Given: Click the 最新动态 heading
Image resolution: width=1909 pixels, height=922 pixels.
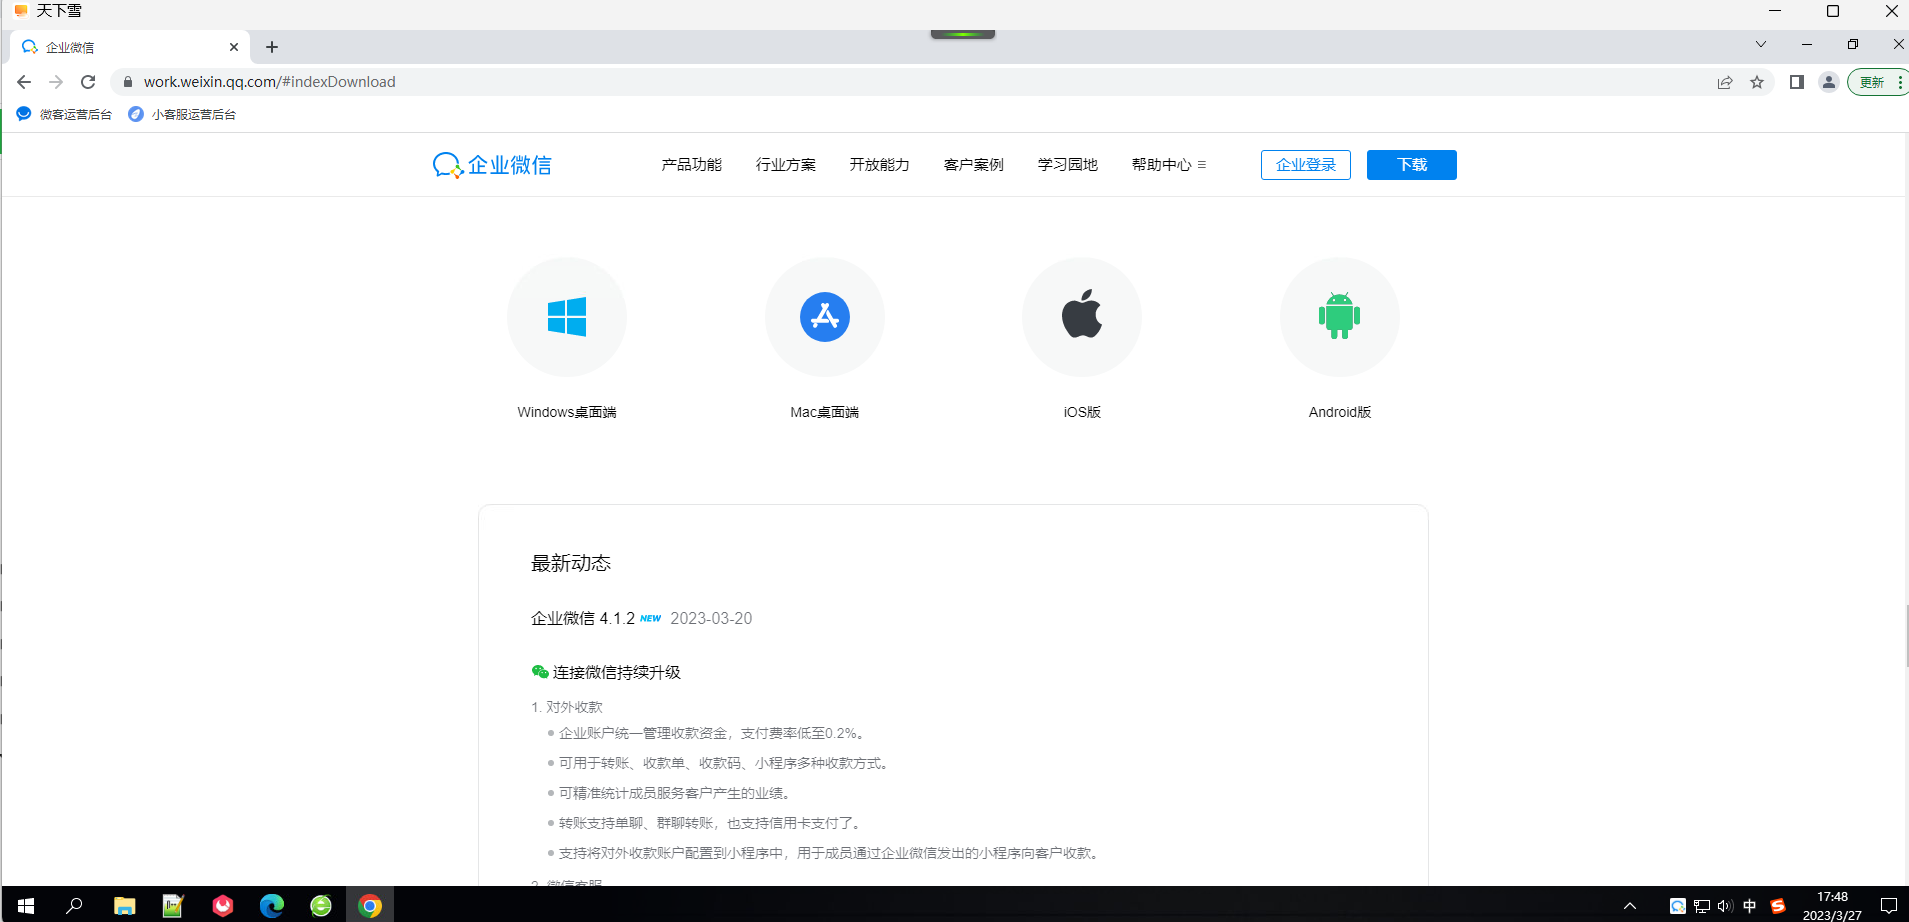Looking at the screenshot, I should click(571, 564).
